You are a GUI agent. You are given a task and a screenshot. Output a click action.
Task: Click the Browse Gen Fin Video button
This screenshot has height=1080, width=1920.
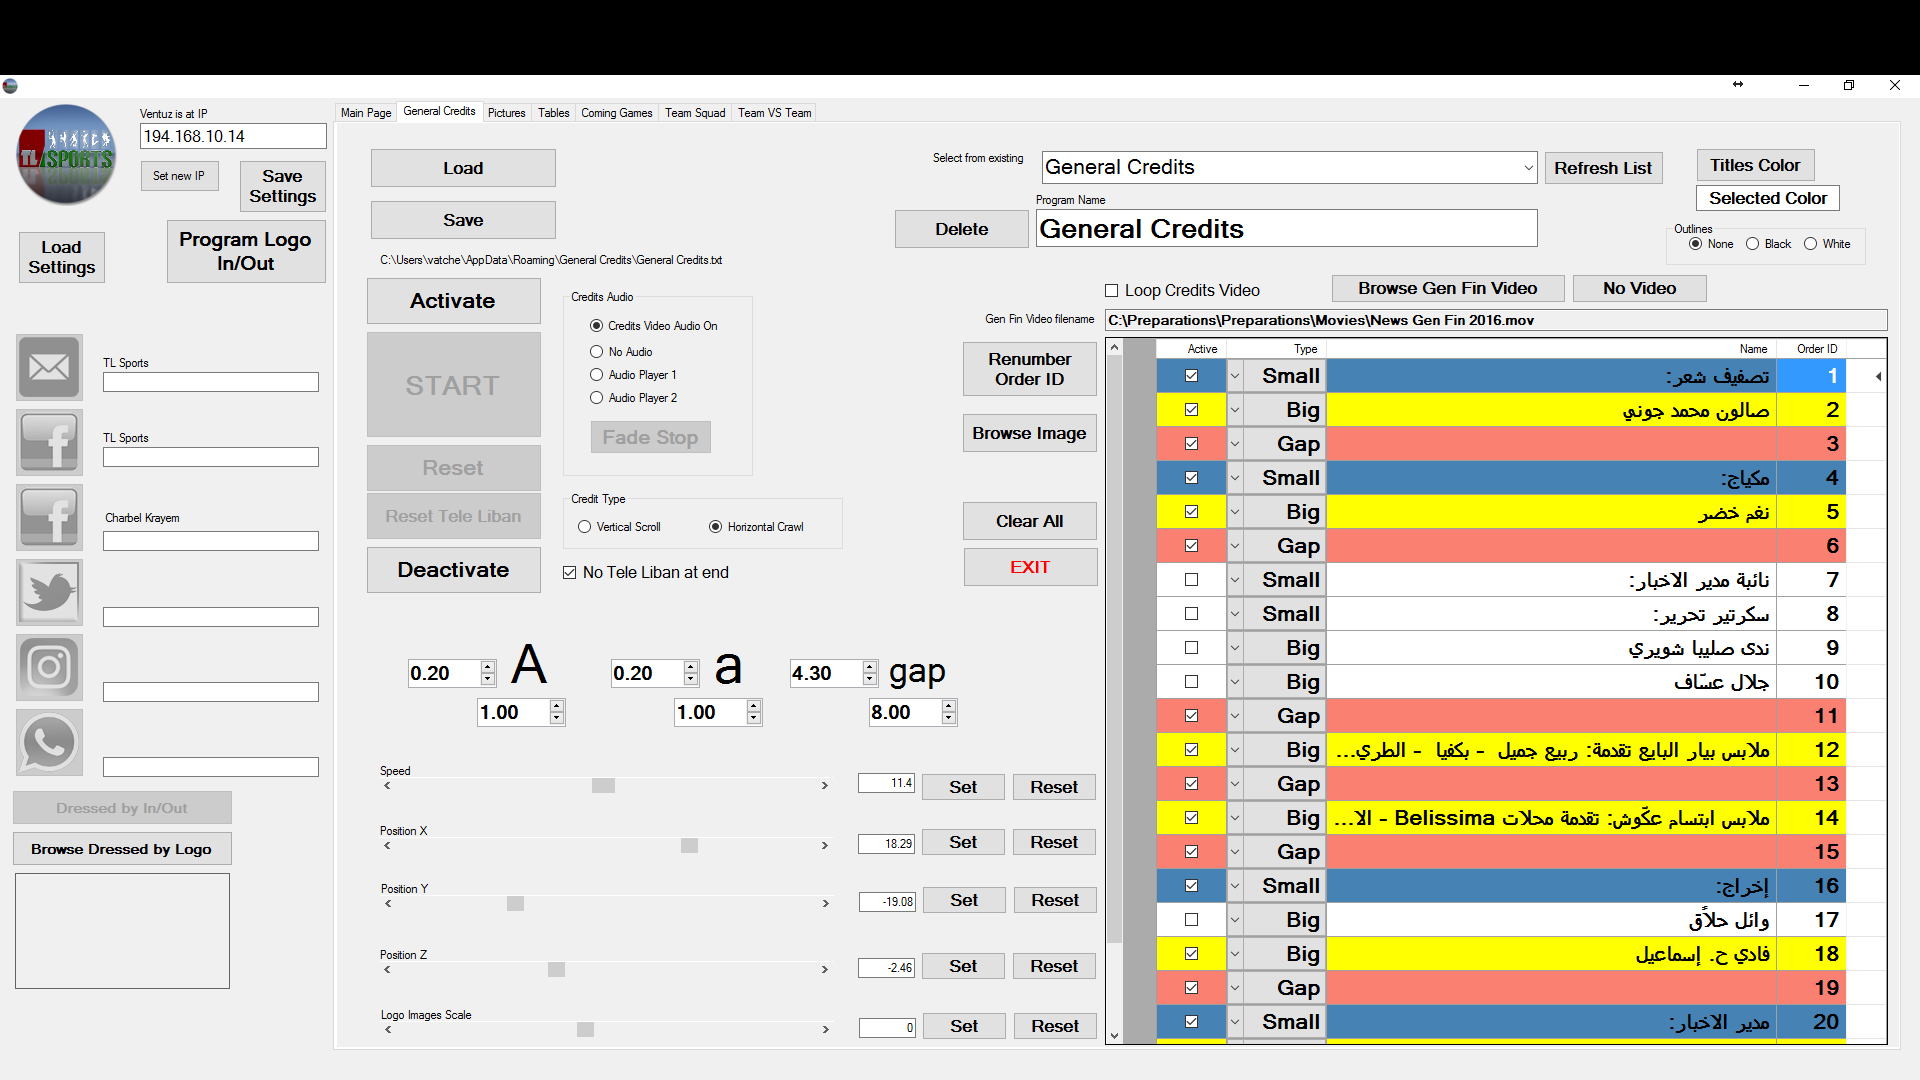1447,289
